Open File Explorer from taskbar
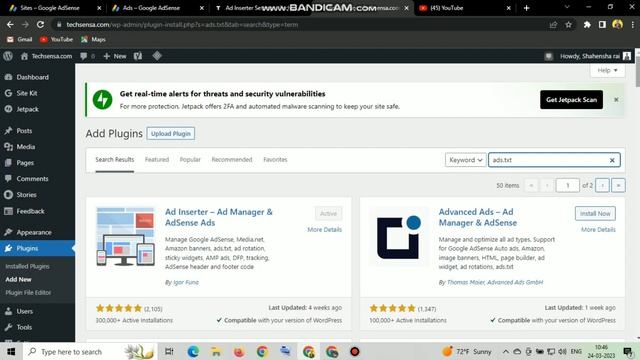The height and width of the screenshot is (360, 640). [216, 351]
